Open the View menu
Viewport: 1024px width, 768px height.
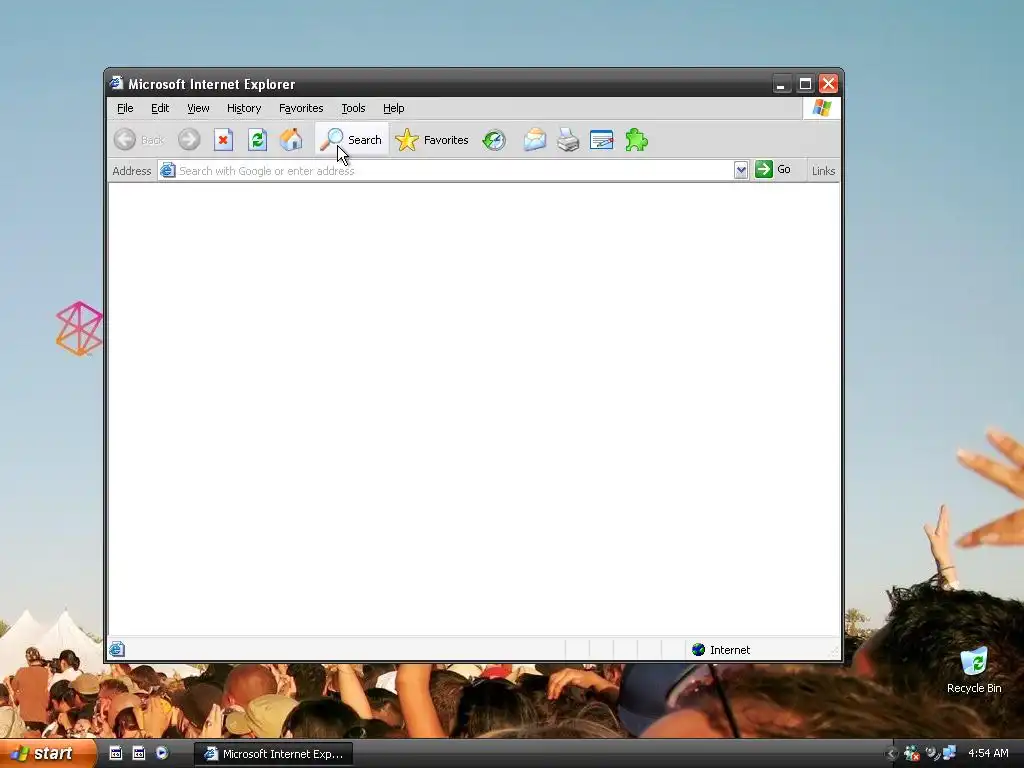[198, 108]
